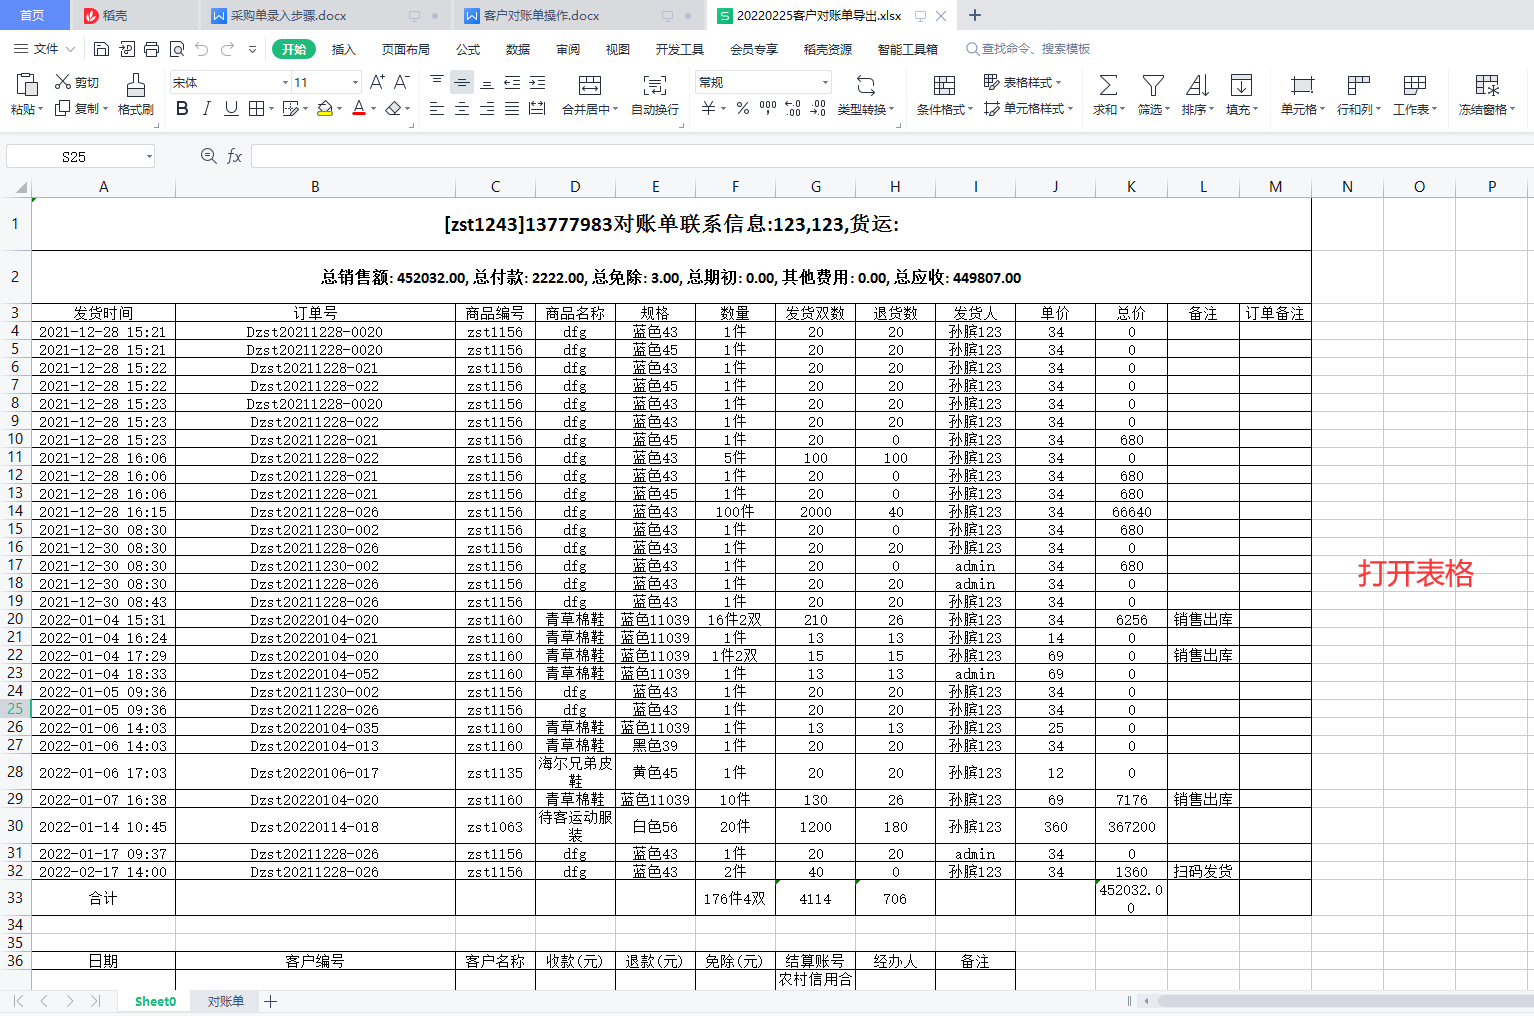
Task: Click the Filter (筛选) funnel icon
Action: tap(1153, 86)
